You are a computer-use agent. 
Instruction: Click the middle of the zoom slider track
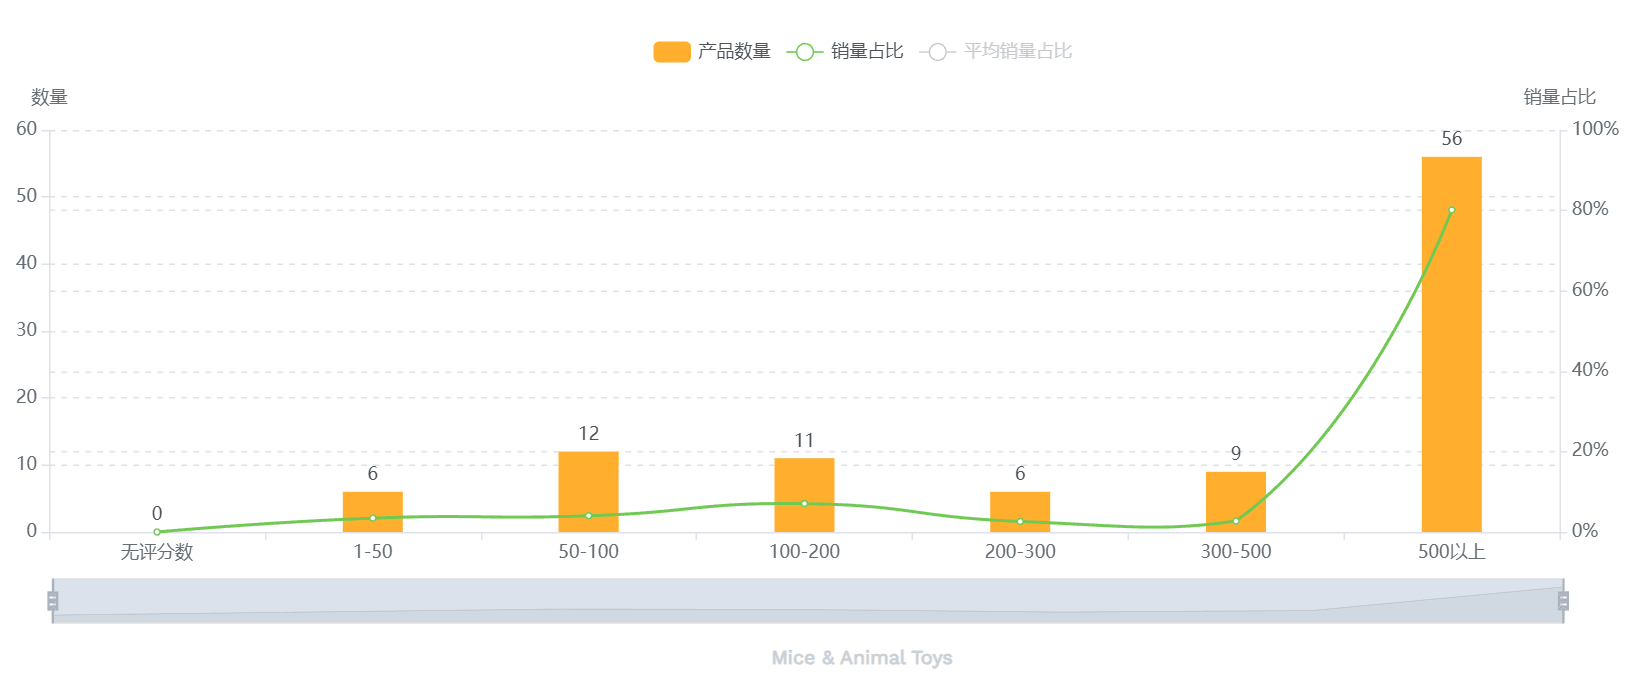click(x=808, y=601)
